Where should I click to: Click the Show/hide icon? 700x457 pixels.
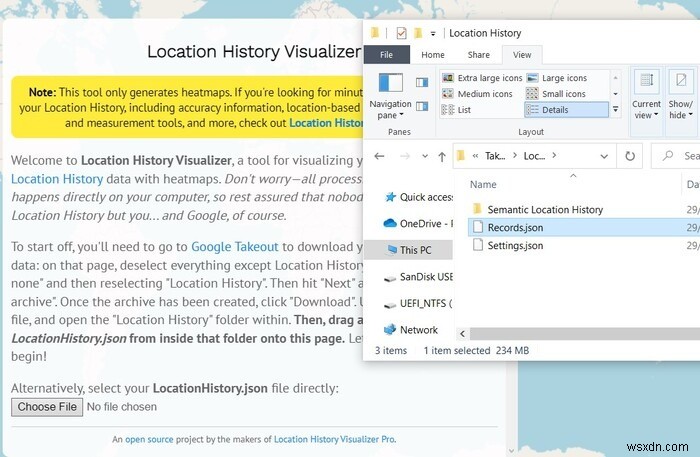click(x=681, y=81)
